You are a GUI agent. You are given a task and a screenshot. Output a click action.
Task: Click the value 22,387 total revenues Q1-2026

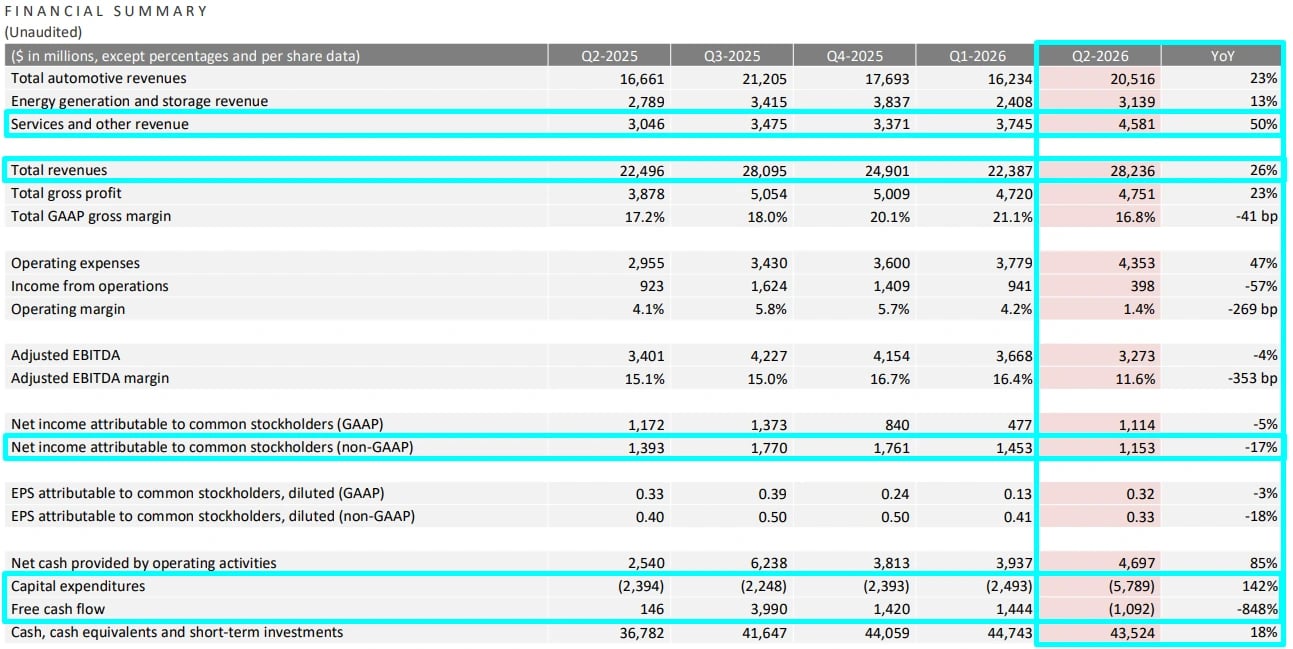[1010, 170]
